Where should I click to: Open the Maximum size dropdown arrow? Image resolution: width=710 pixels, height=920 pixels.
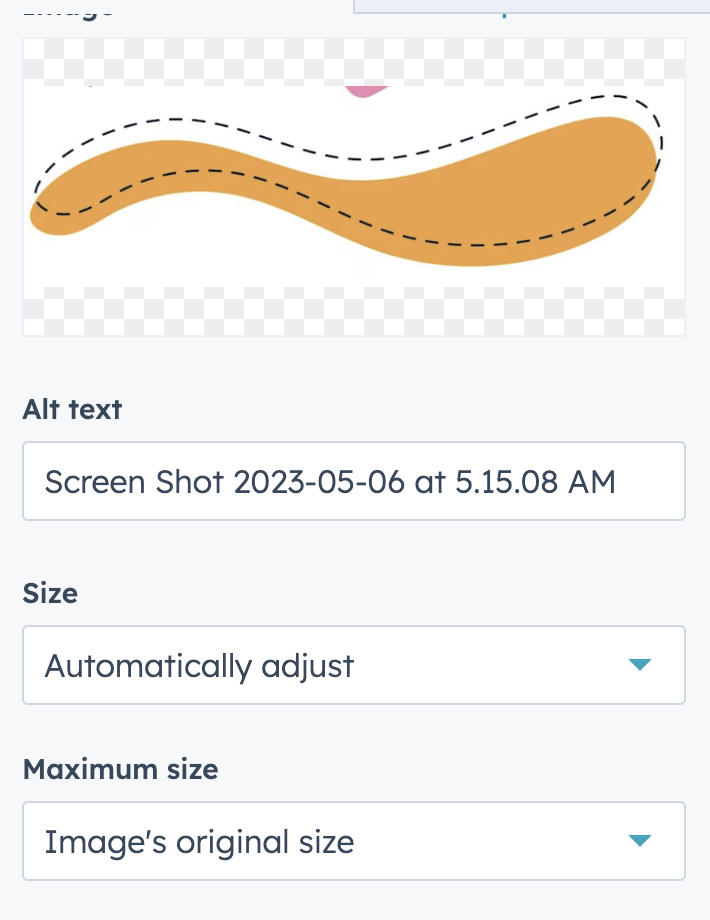coord(640,841)
